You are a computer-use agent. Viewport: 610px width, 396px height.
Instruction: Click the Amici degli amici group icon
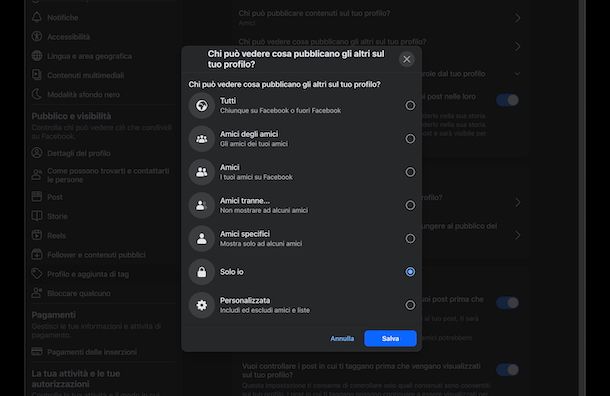202,138
